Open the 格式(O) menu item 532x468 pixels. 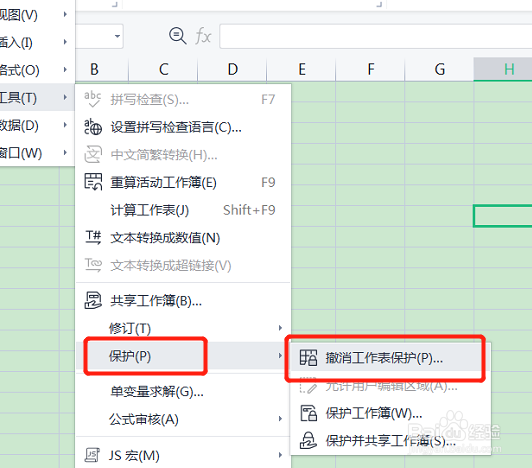pyautogui.click(x=37, y=70)
